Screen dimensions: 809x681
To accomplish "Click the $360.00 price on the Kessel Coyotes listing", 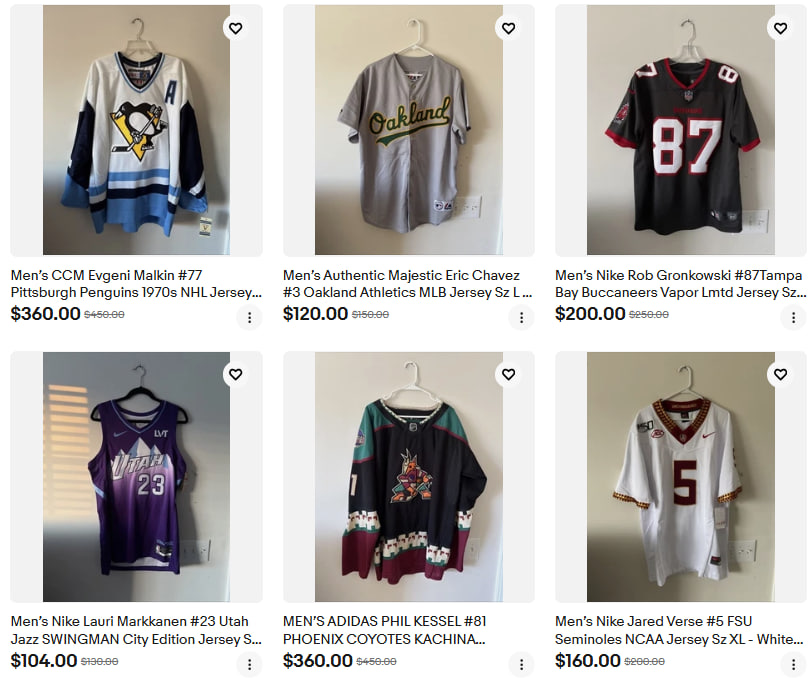I will (x=318, y=660).
